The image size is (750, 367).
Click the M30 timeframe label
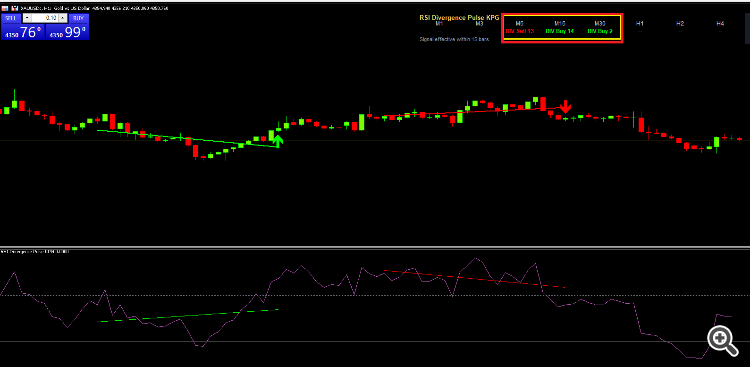coord(600,23)
